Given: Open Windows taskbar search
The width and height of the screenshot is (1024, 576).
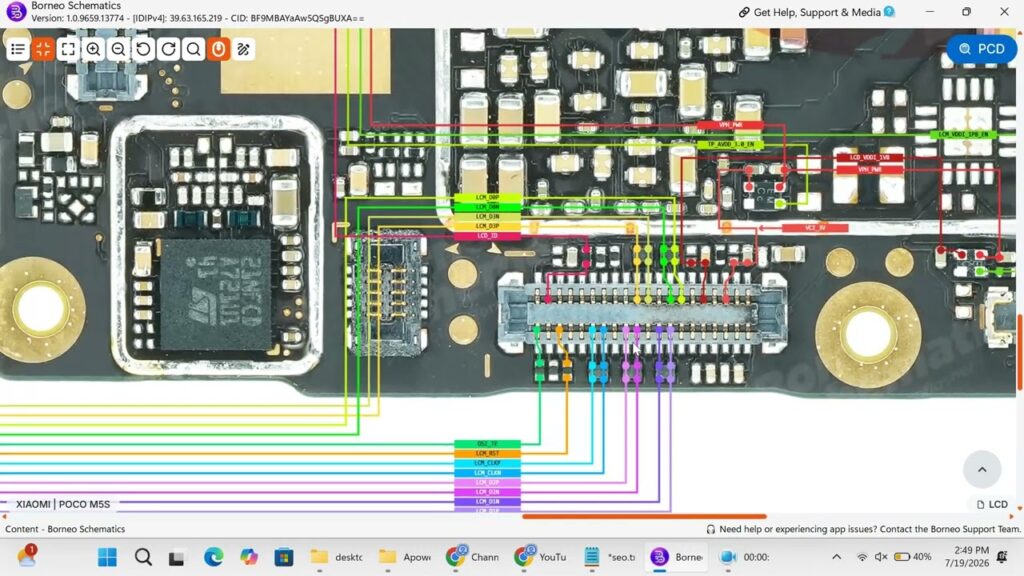Looking at the screenshot, I should (x=143, y=557).
